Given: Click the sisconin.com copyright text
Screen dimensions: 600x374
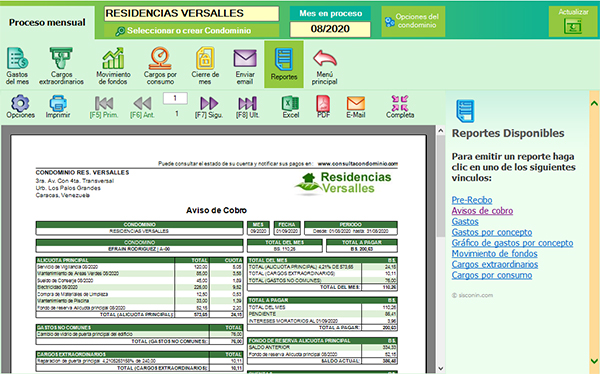Looking at the screenshot, I should [472, 295].
